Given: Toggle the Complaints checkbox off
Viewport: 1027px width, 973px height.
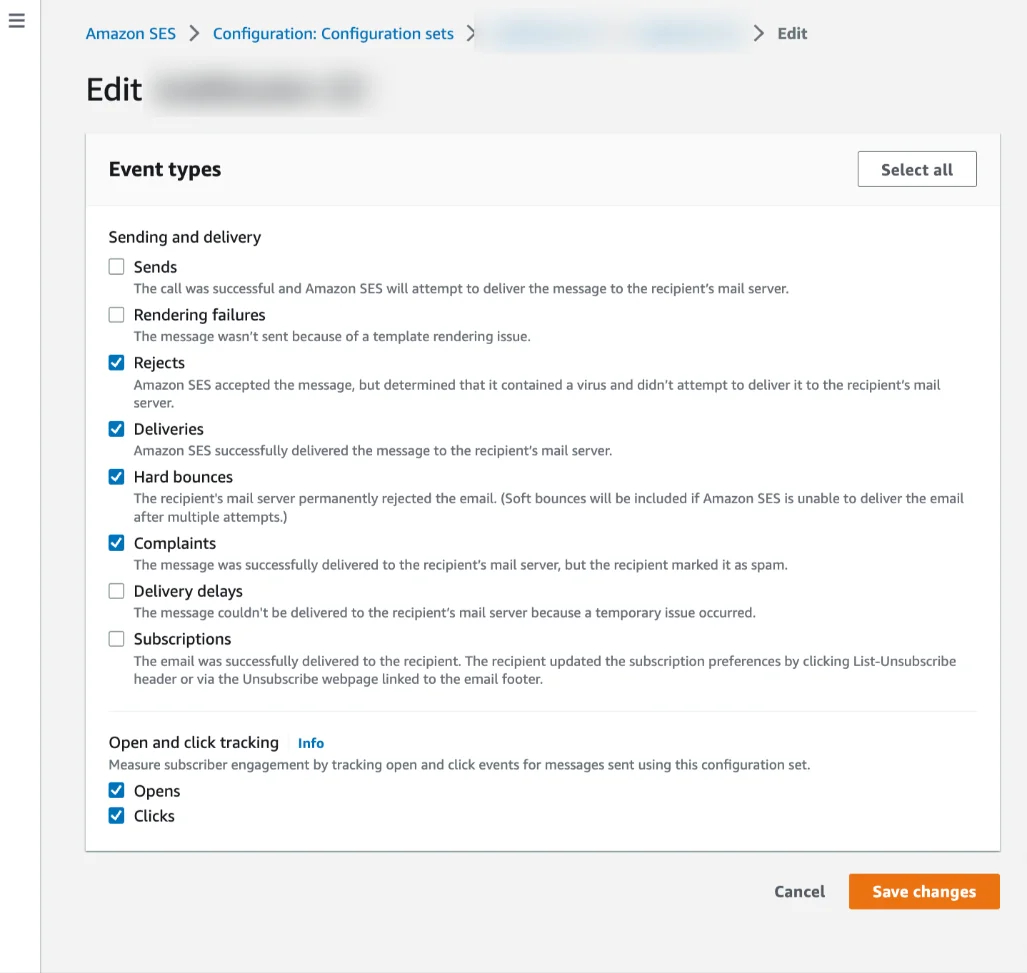Looking at the screenshot, I should 117,543.
